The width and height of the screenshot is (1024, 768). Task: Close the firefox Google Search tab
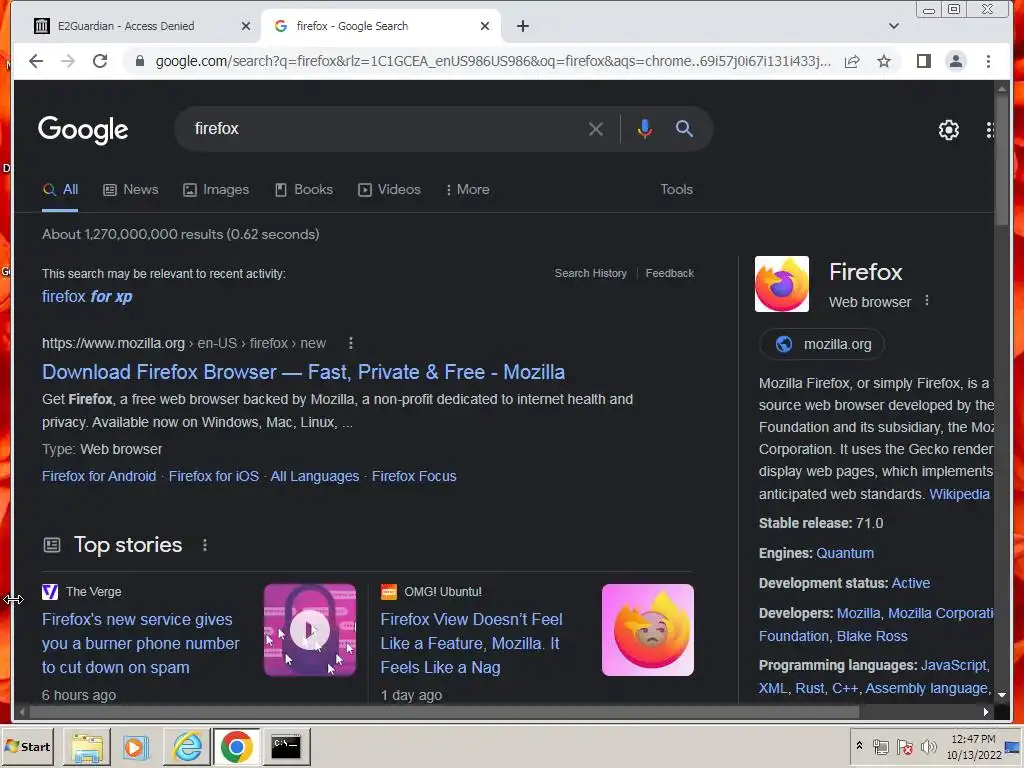(x=485, y=26)
